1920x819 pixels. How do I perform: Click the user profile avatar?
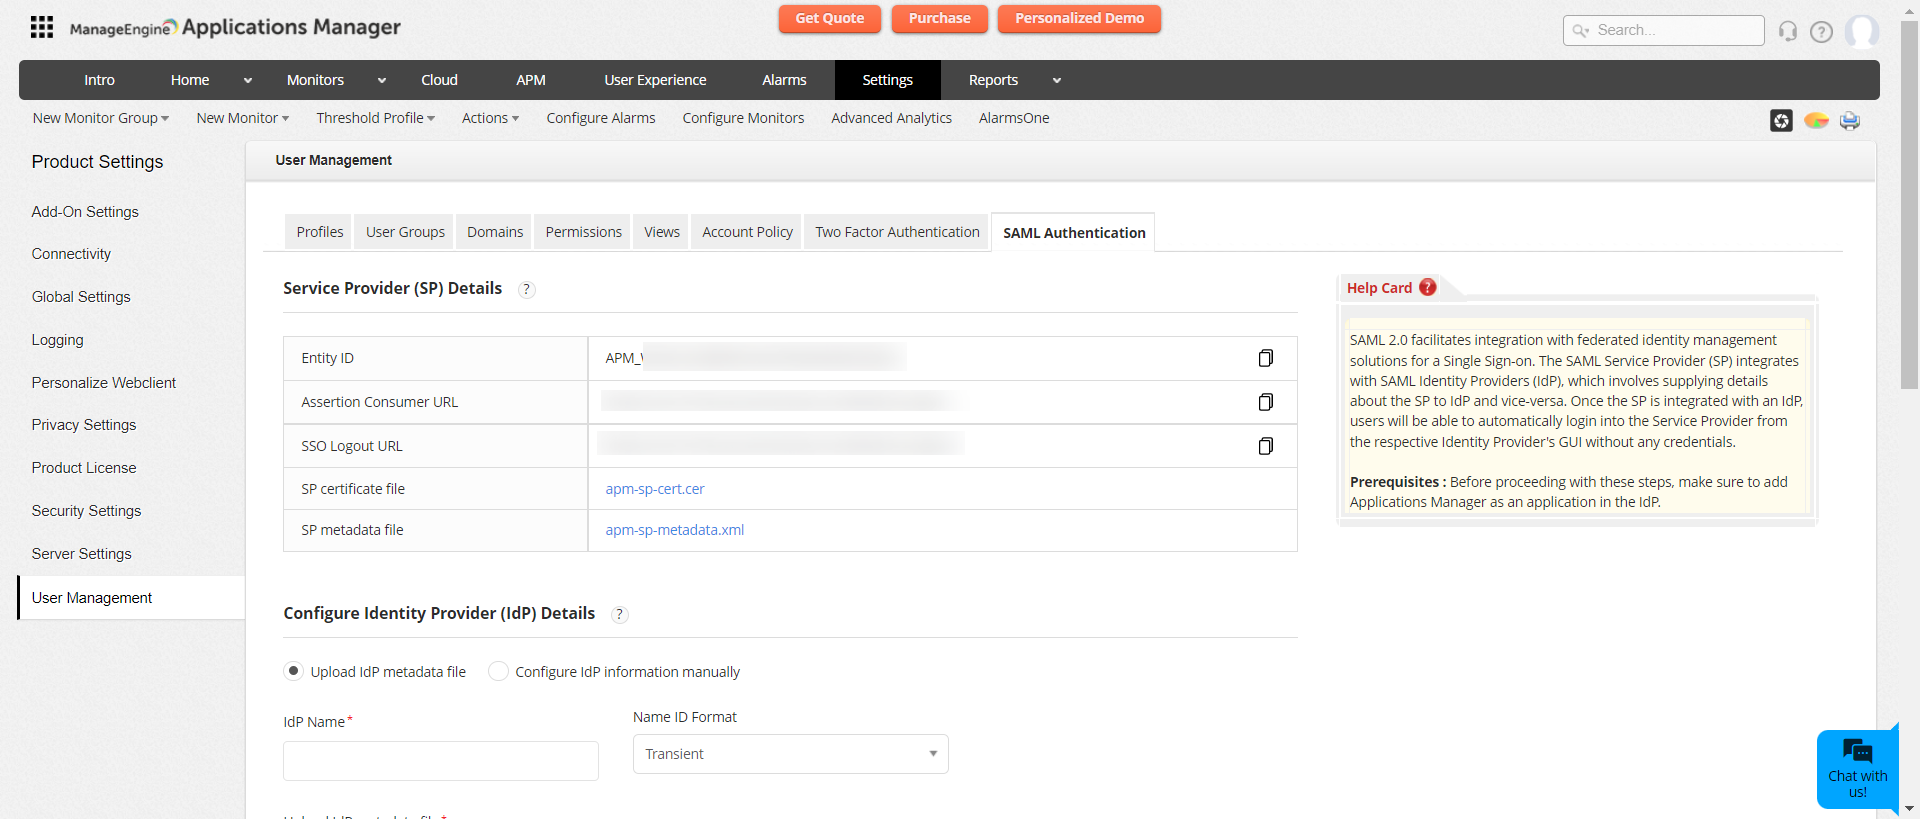[x=1861, y=31]
